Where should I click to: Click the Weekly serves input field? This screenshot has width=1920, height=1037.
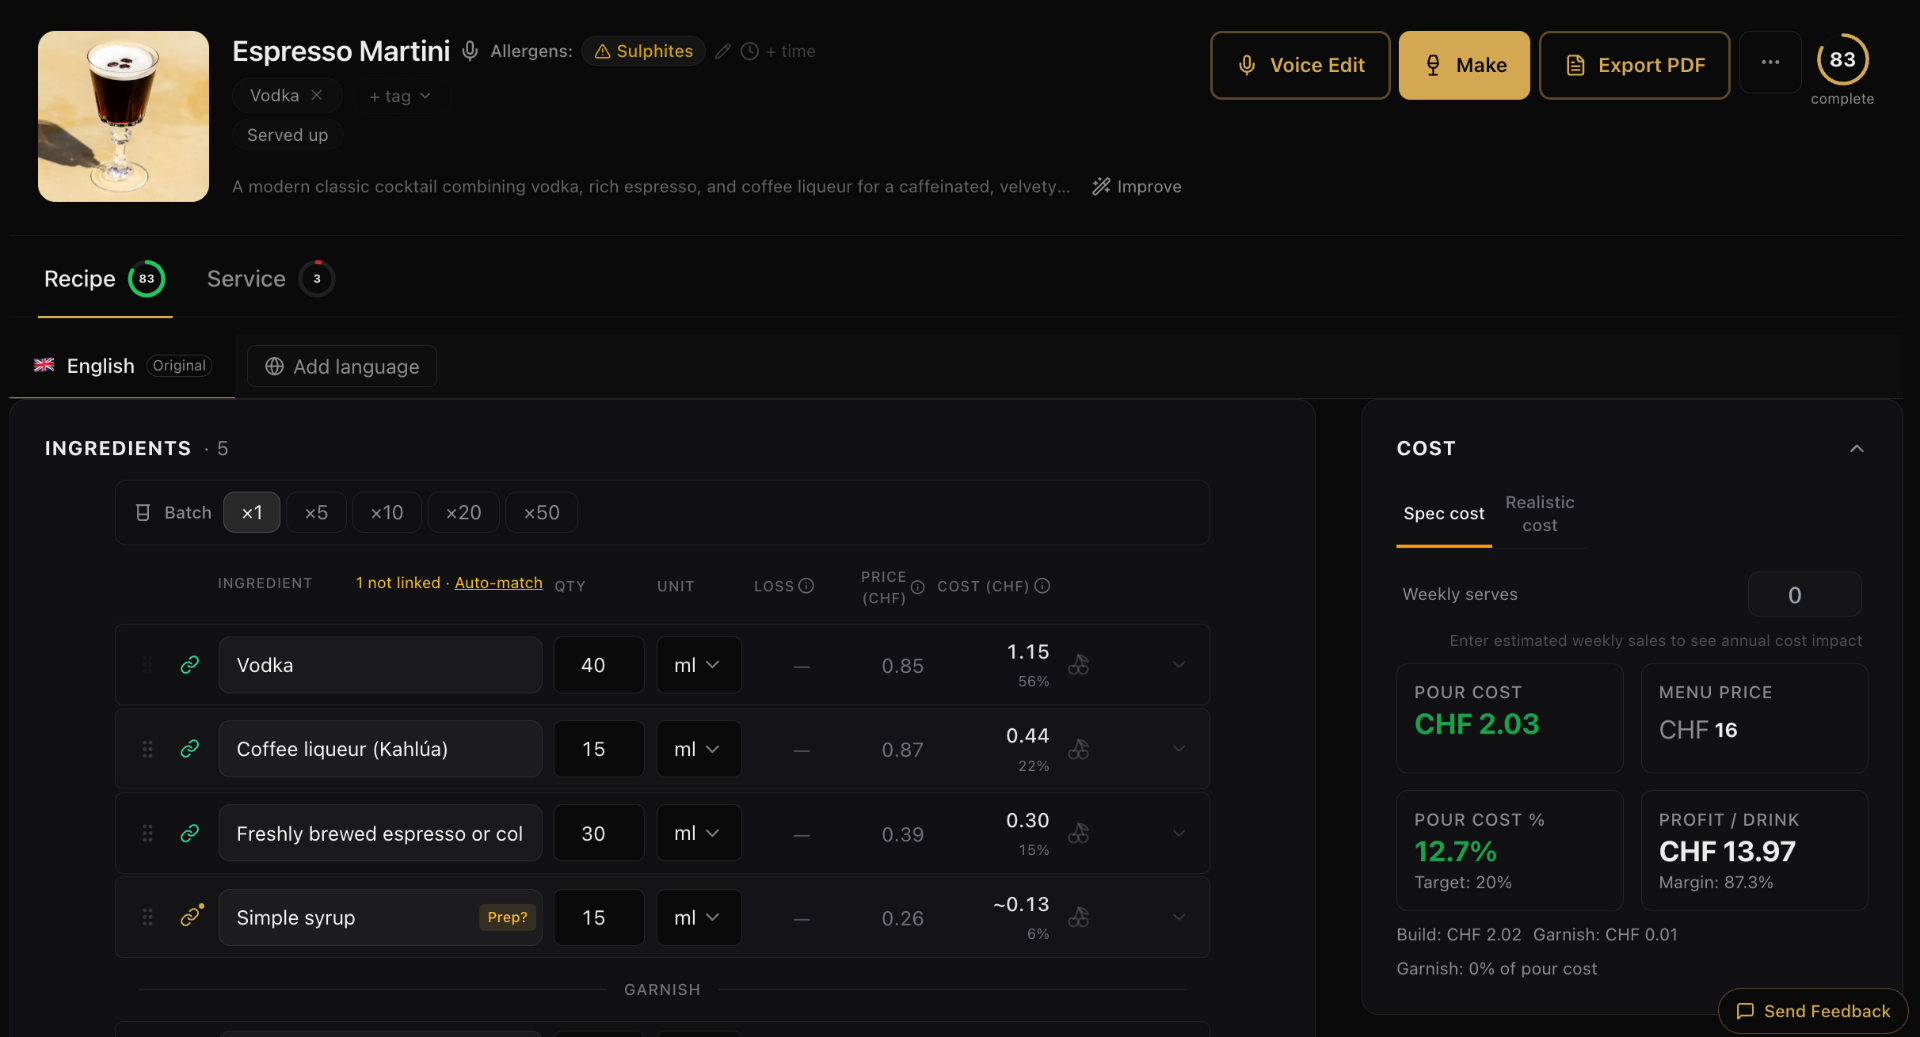1804,595
